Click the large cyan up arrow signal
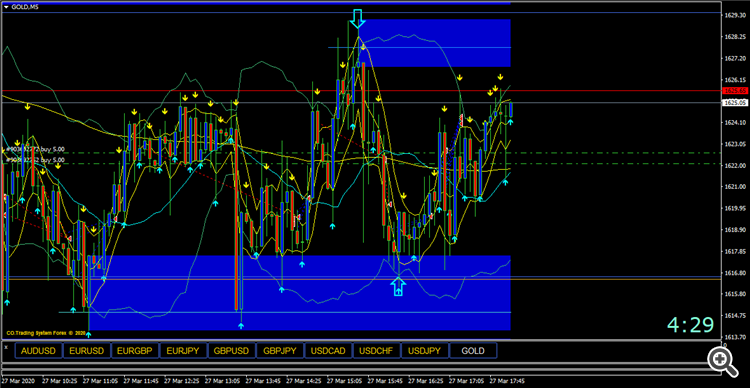The width and height of the screenshot is (750, 388). click(398, 287)
